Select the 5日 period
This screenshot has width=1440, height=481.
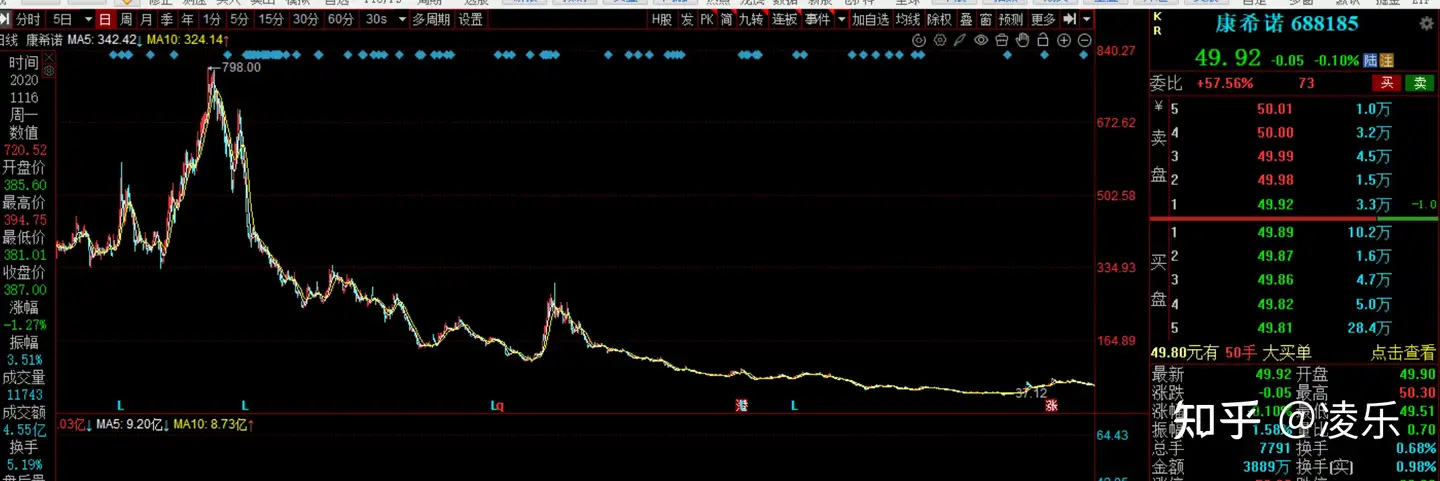coord(62,19)
